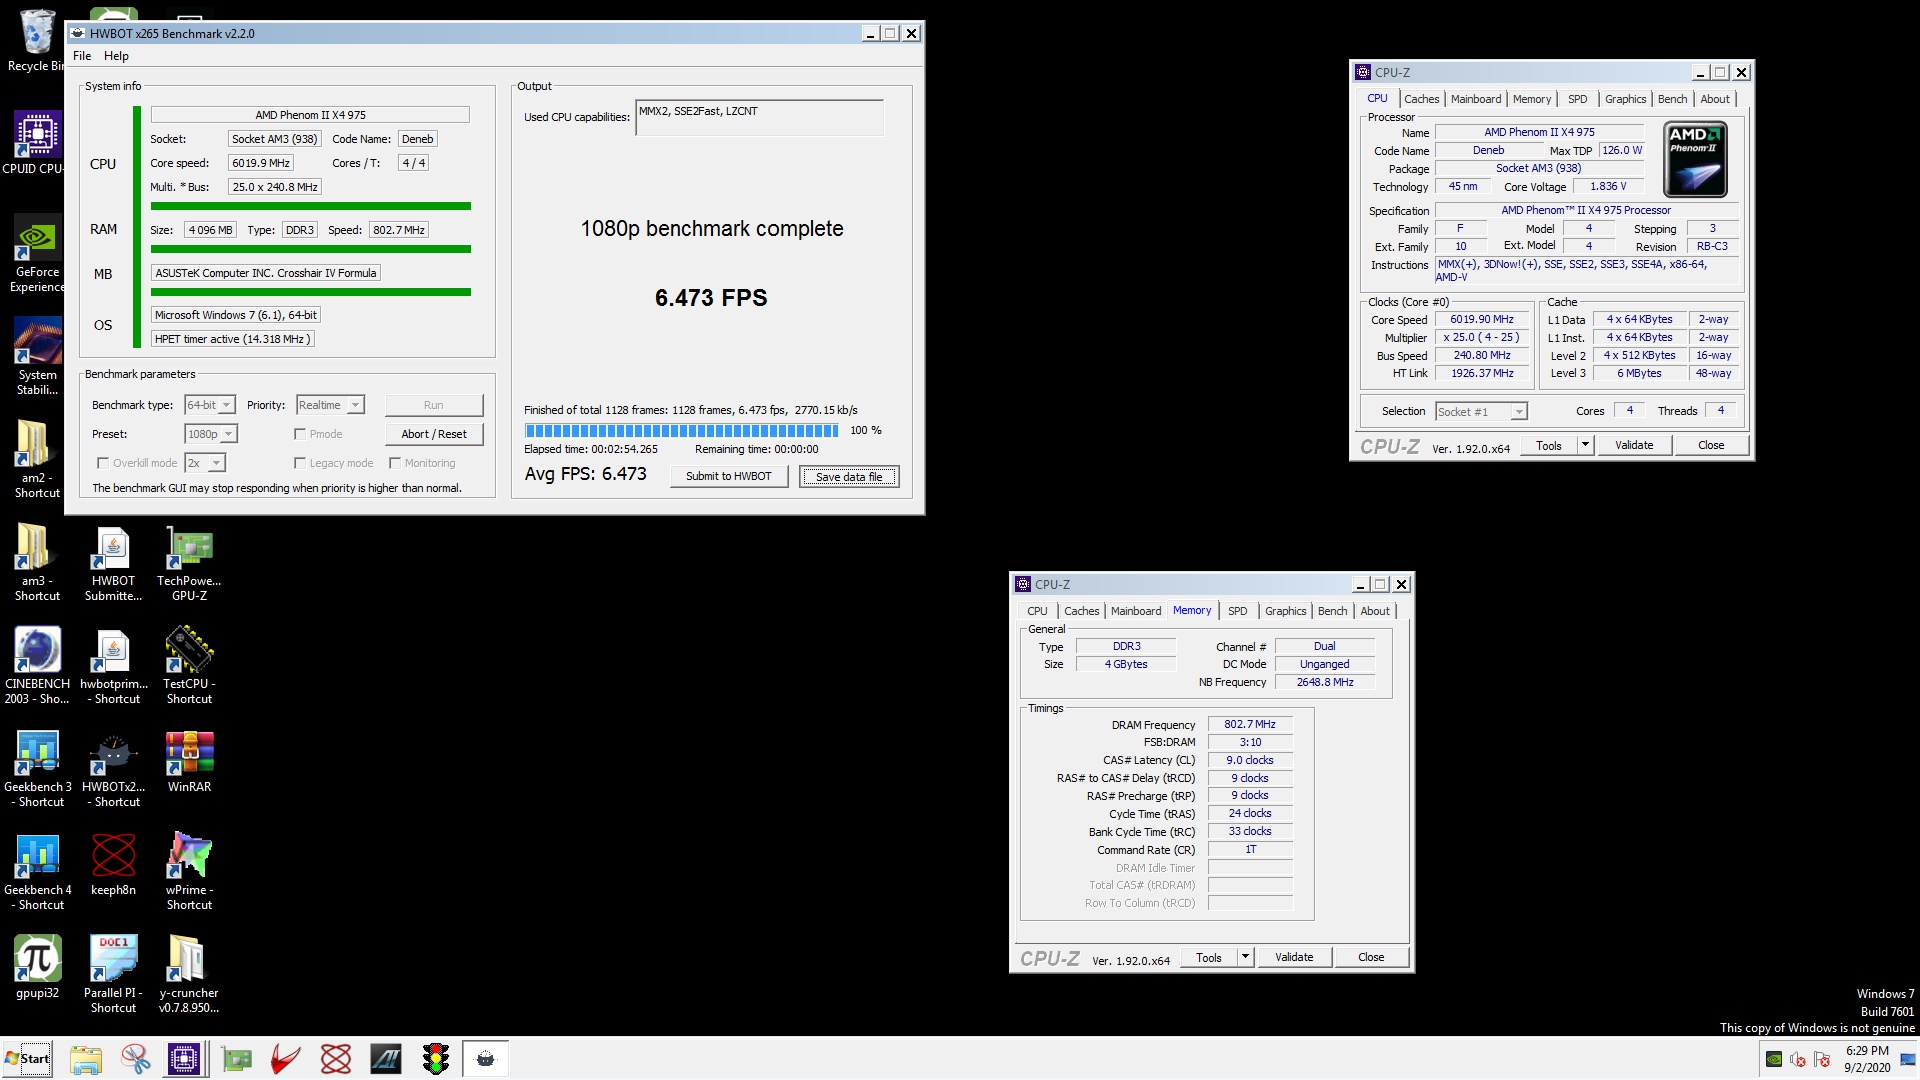Click the traffic light taskbar icon
The width and height of the screenshot is (1920, 1080).
[436, 1059]
